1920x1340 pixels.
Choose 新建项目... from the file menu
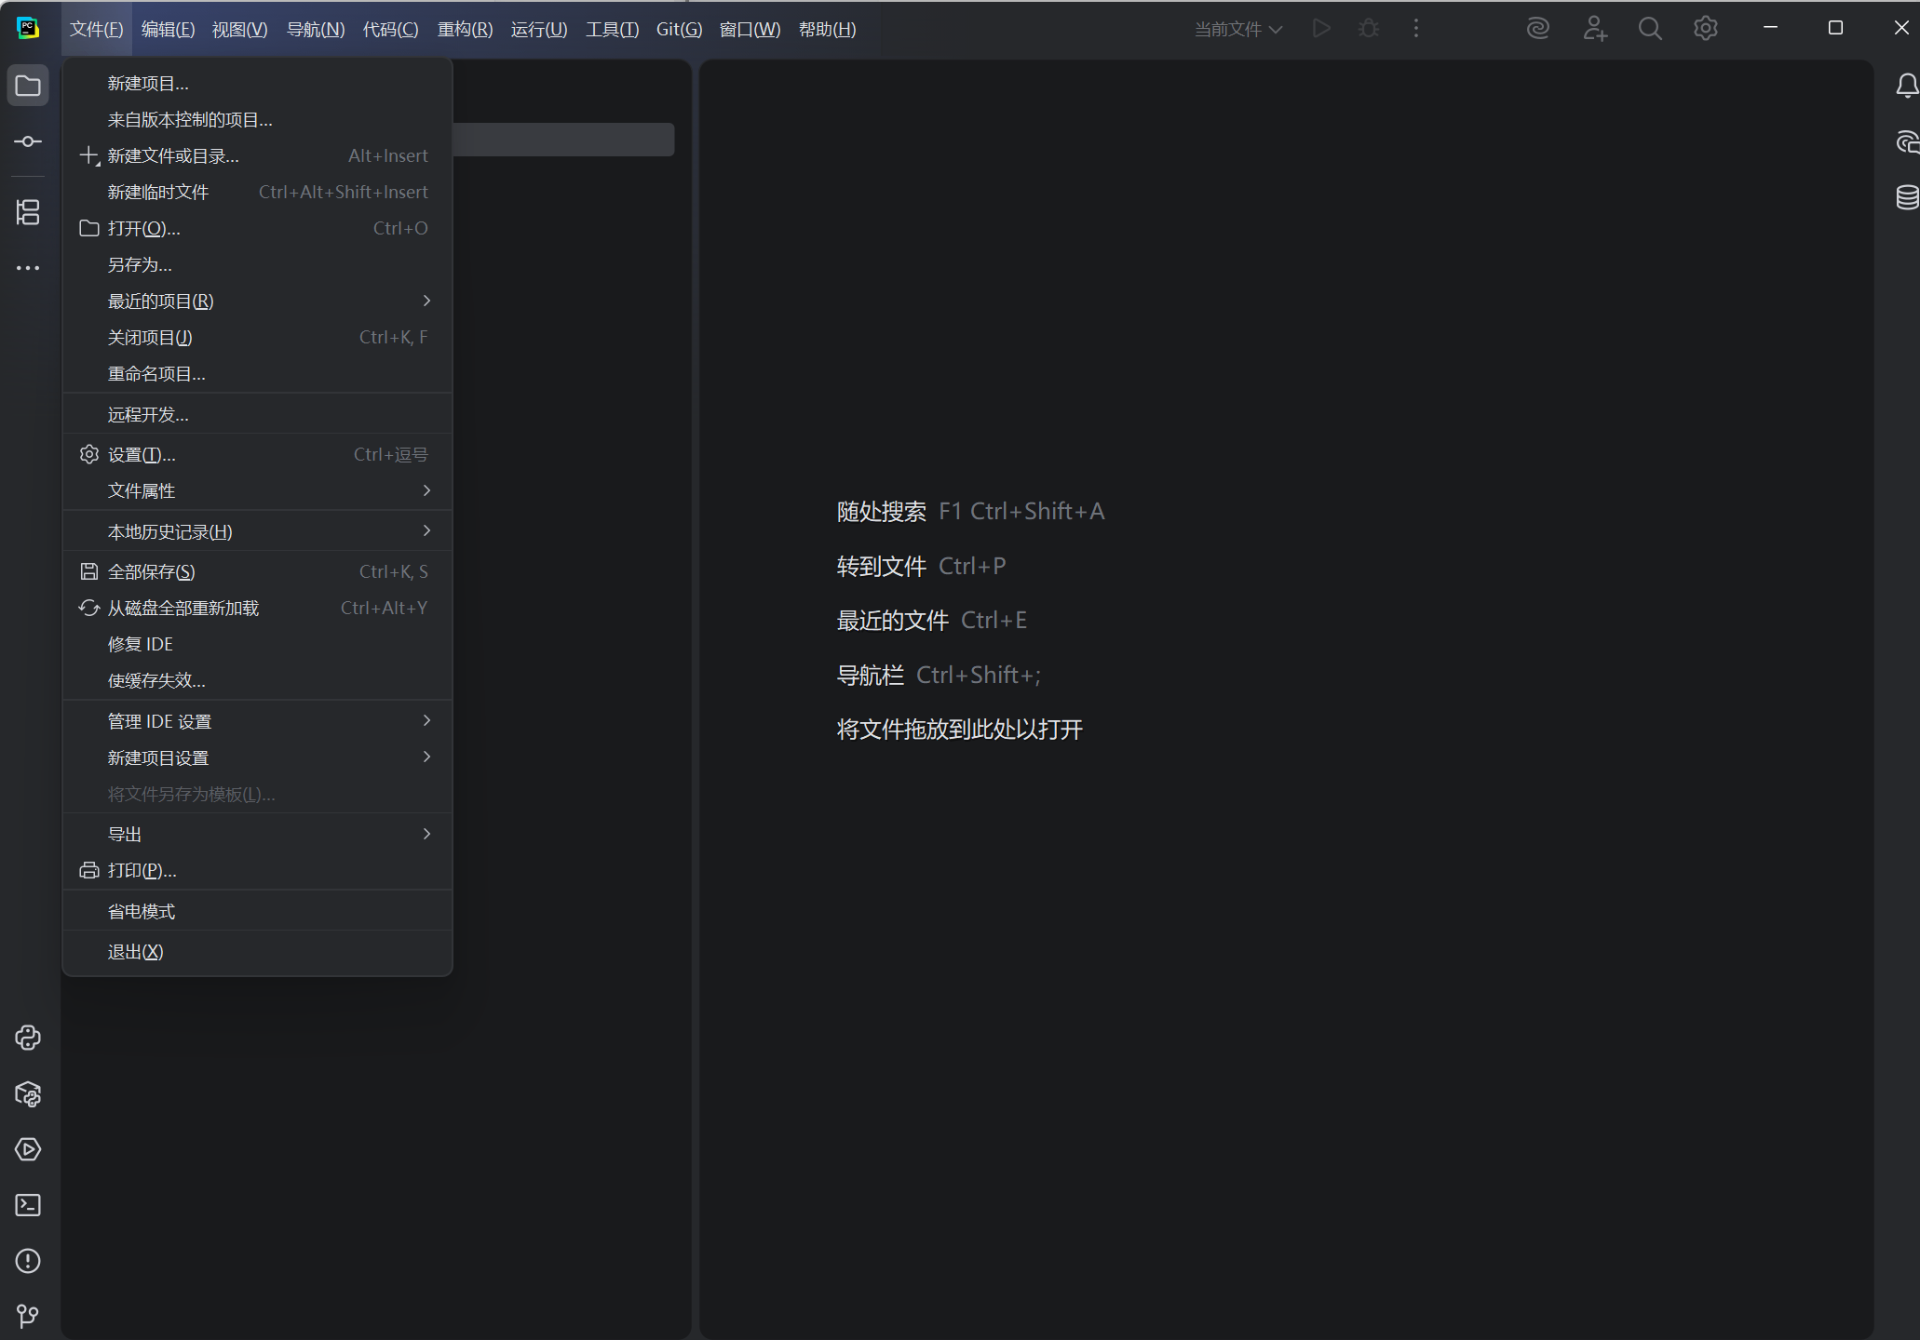point(148,84)
